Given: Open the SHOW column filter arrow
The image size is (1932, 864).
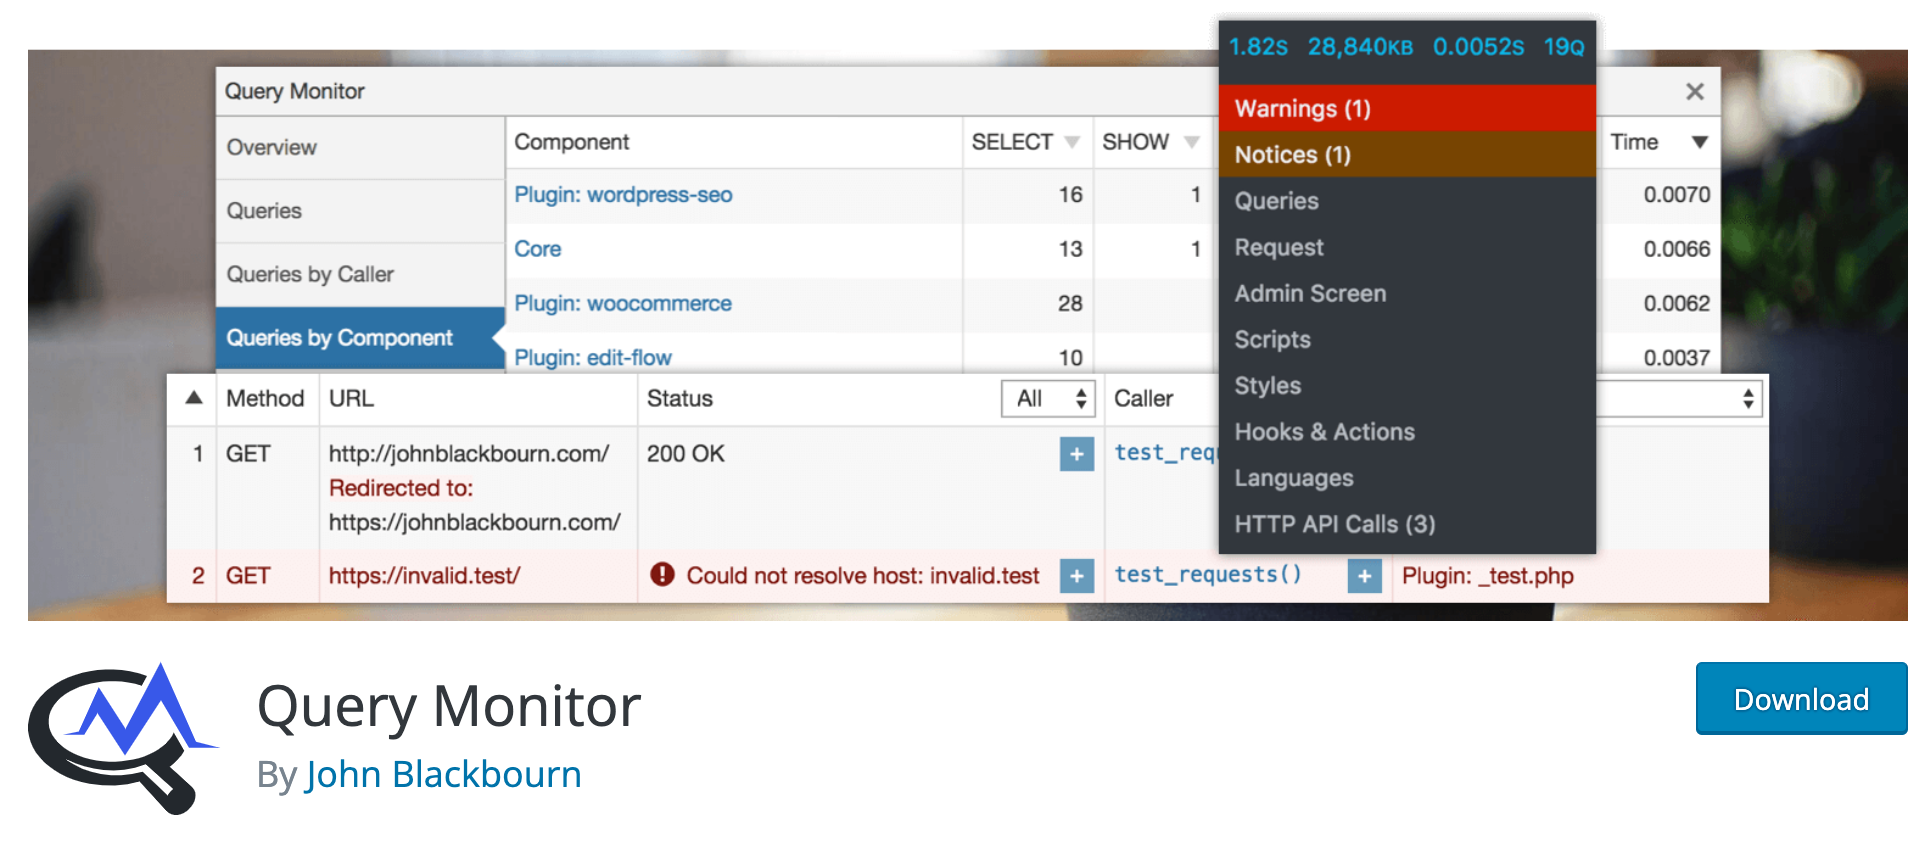Looking at the screenshot, I should click(x=1191, y=142).
